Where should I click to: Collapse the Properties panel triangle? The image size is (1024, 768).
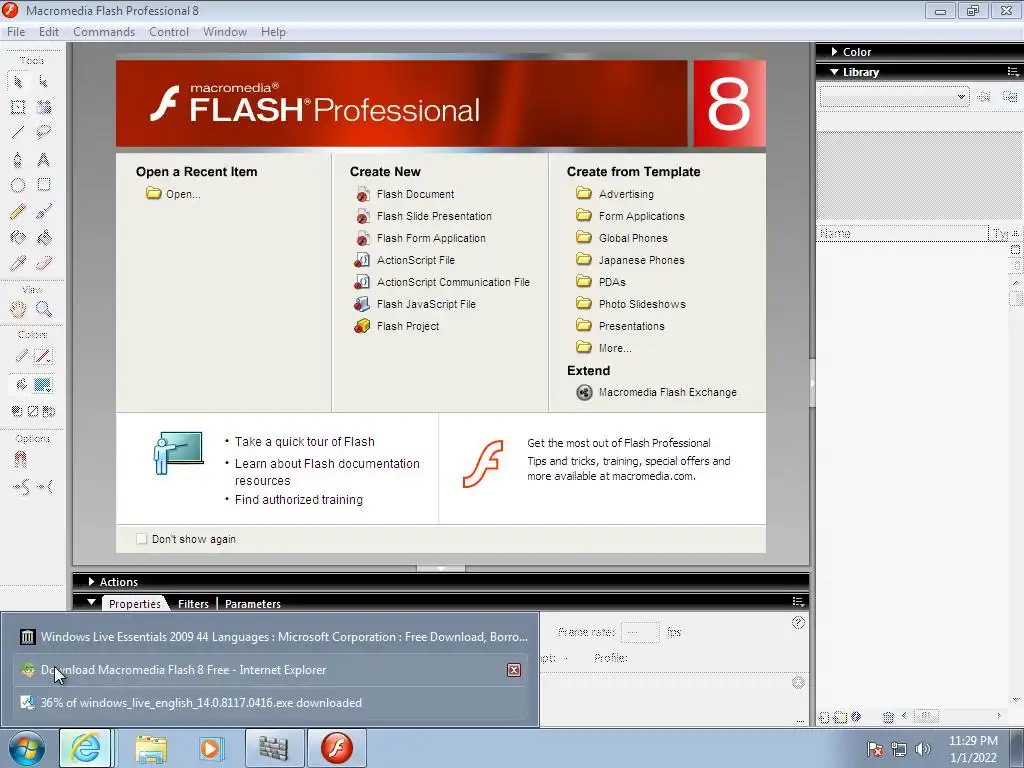coord(91,603)
